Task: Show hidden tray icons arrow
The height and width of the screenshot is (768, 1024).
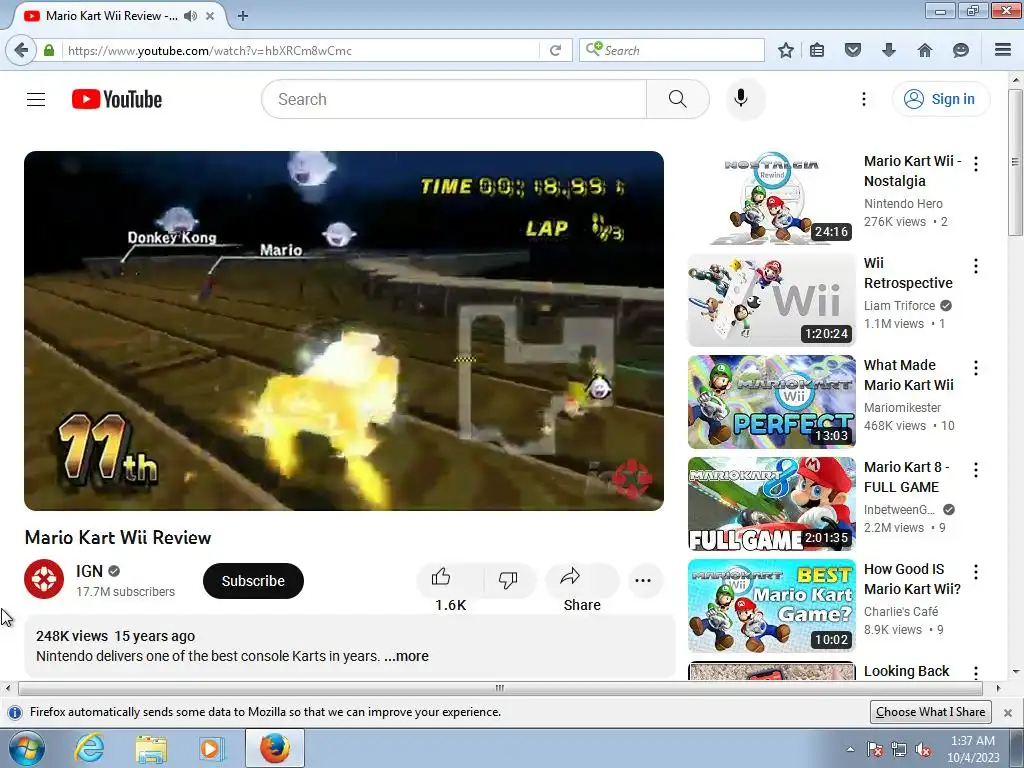Action: click(x=850, y=749)
